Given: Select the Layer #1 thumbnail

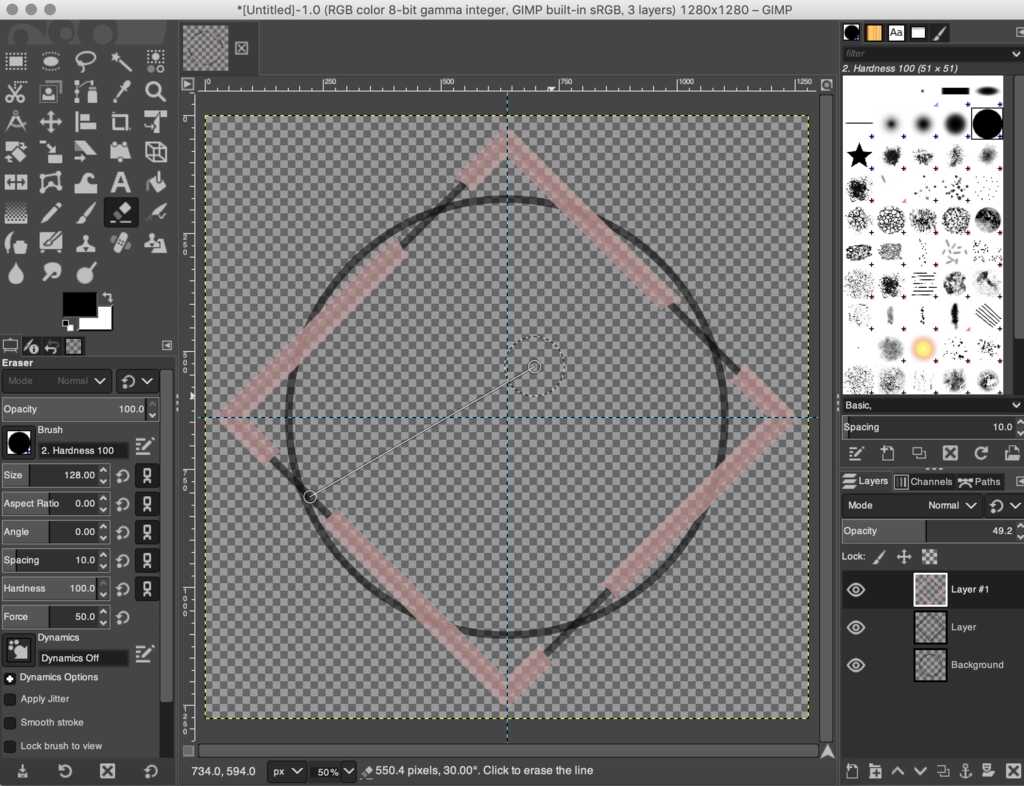Looking at the screenshot, I should point(930,589).
